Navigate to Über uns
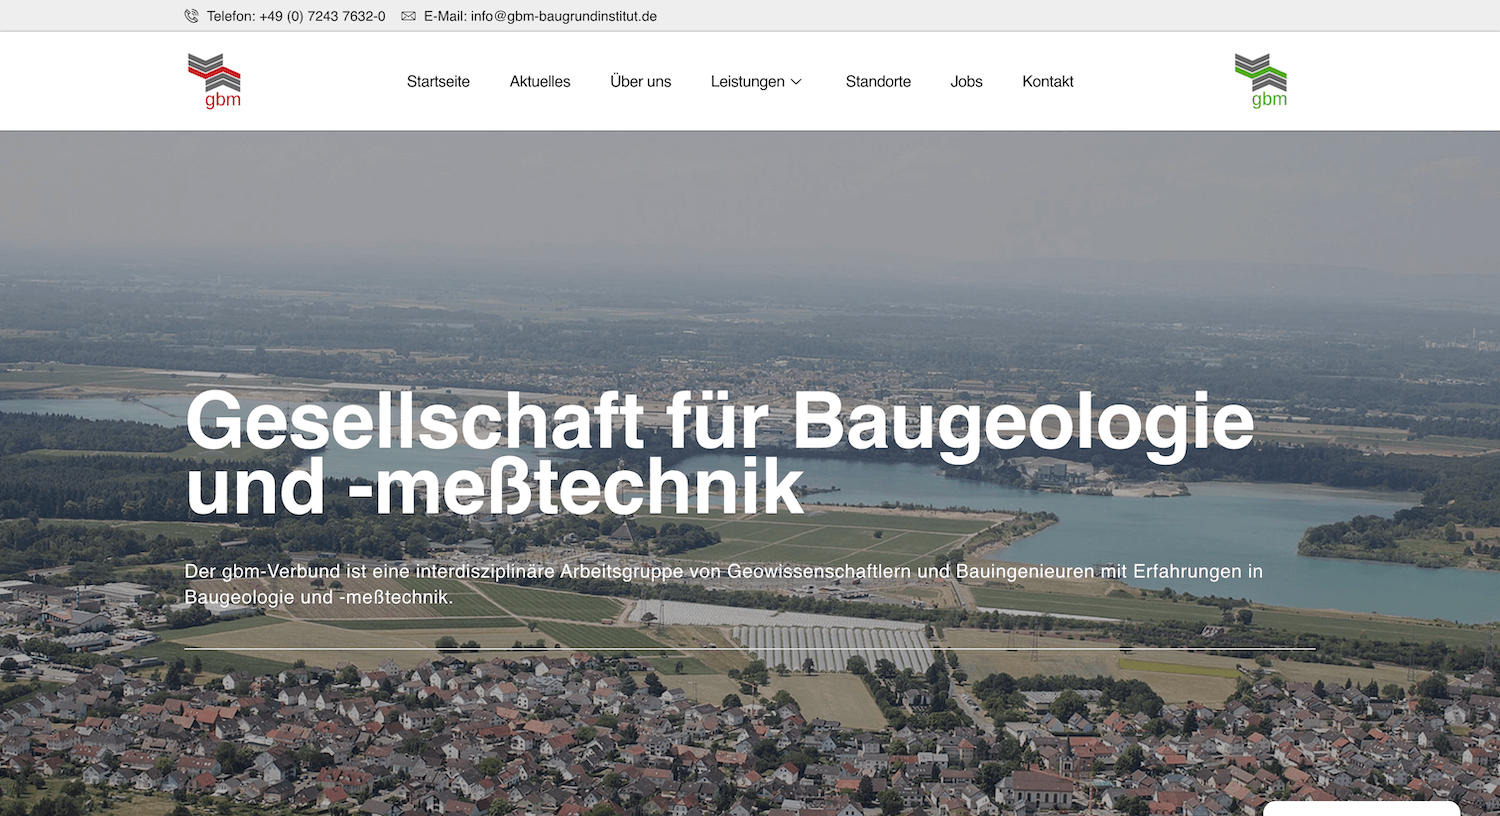 tap(641, 82)
